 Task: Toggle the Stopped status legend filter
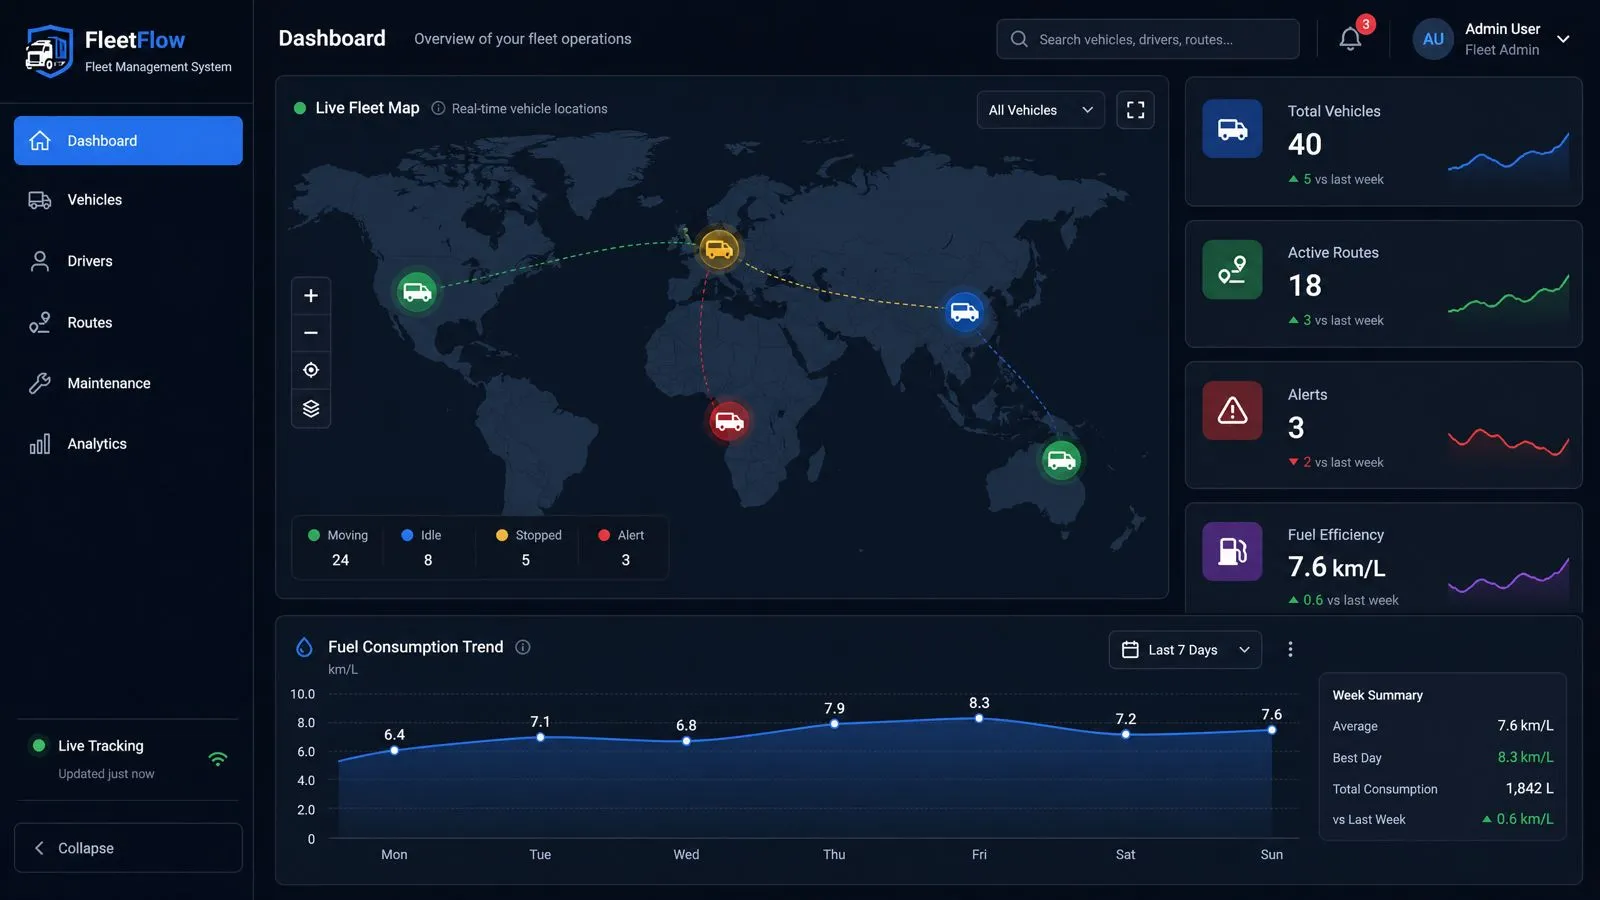[528, 547]
